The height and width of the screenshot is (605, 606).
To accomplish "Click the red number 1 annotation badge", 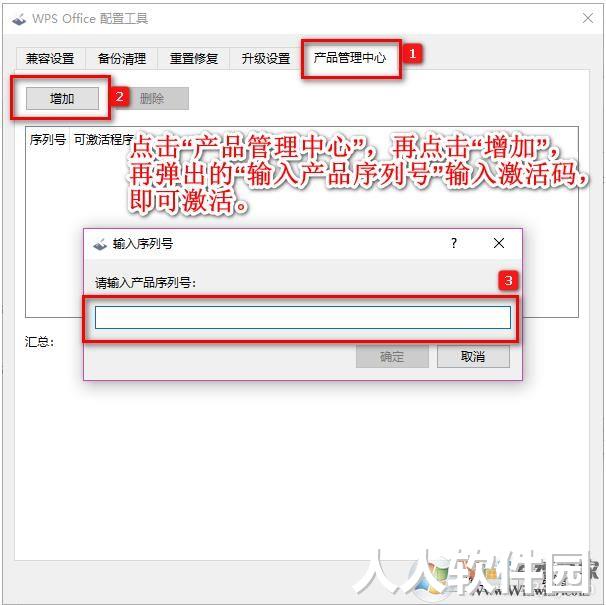I will 412,53.
